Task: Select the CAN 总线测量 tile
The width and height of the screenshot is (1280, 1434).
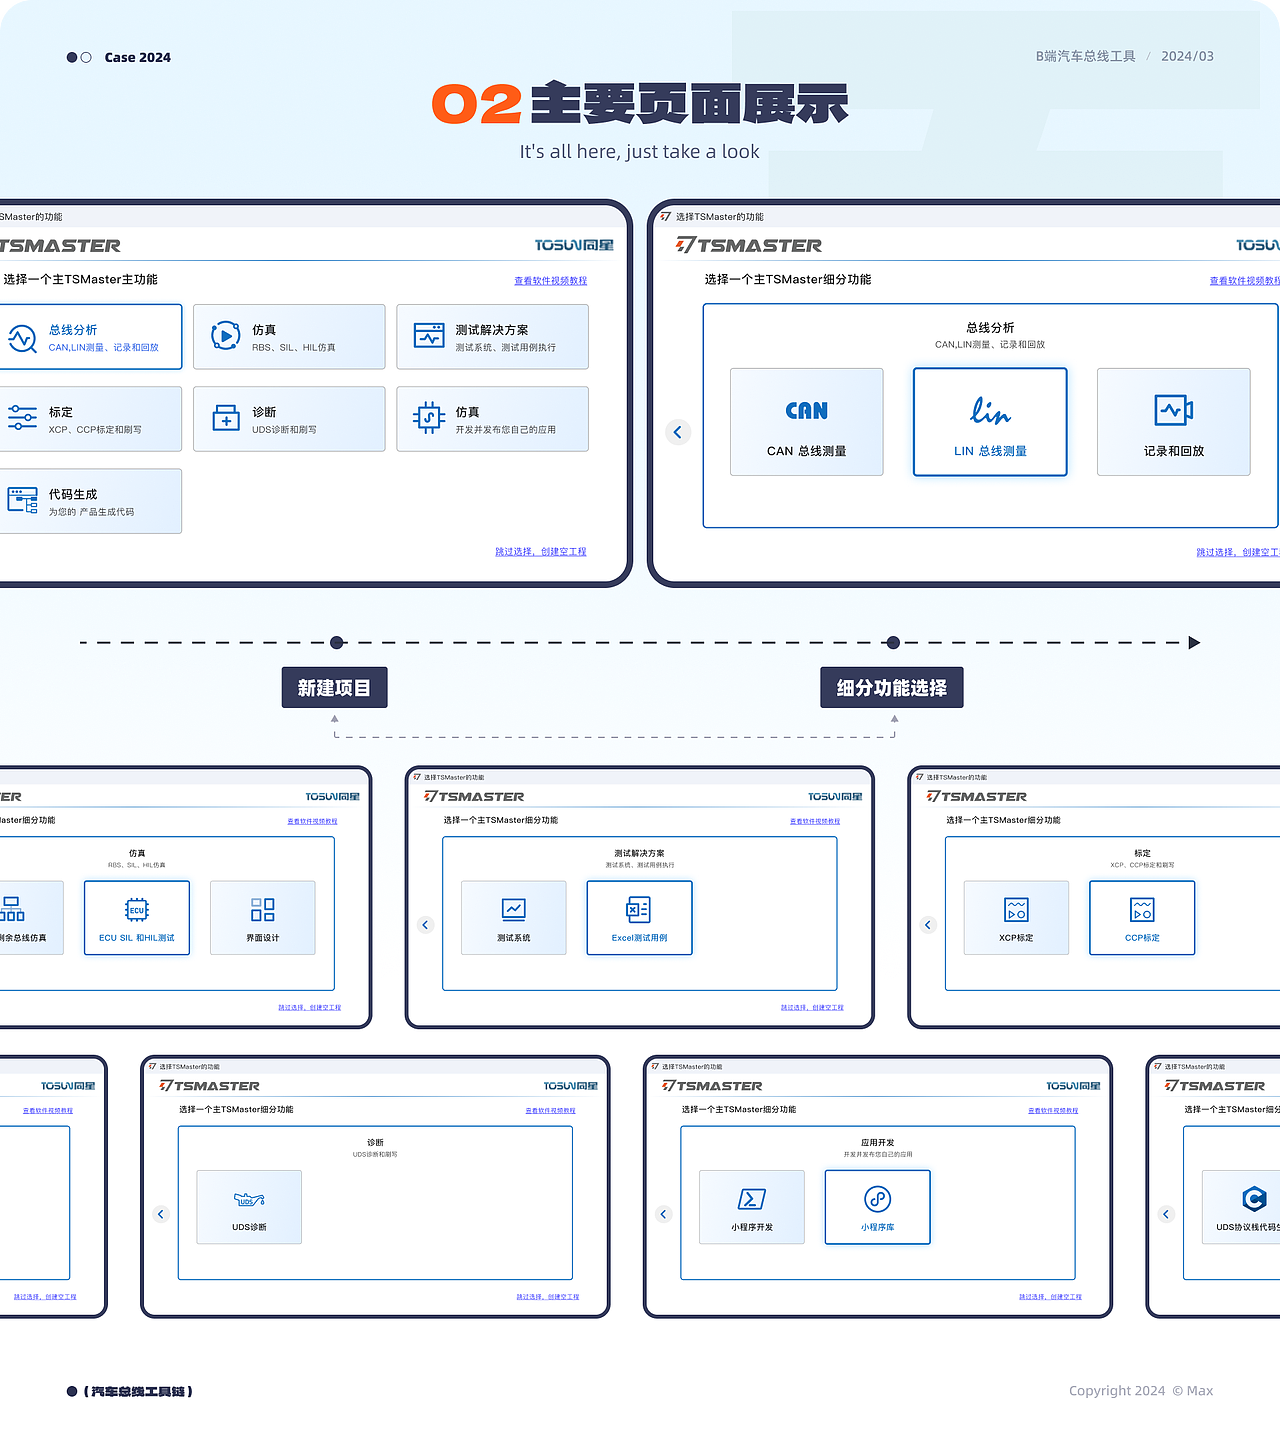Action: pos(807,422)
